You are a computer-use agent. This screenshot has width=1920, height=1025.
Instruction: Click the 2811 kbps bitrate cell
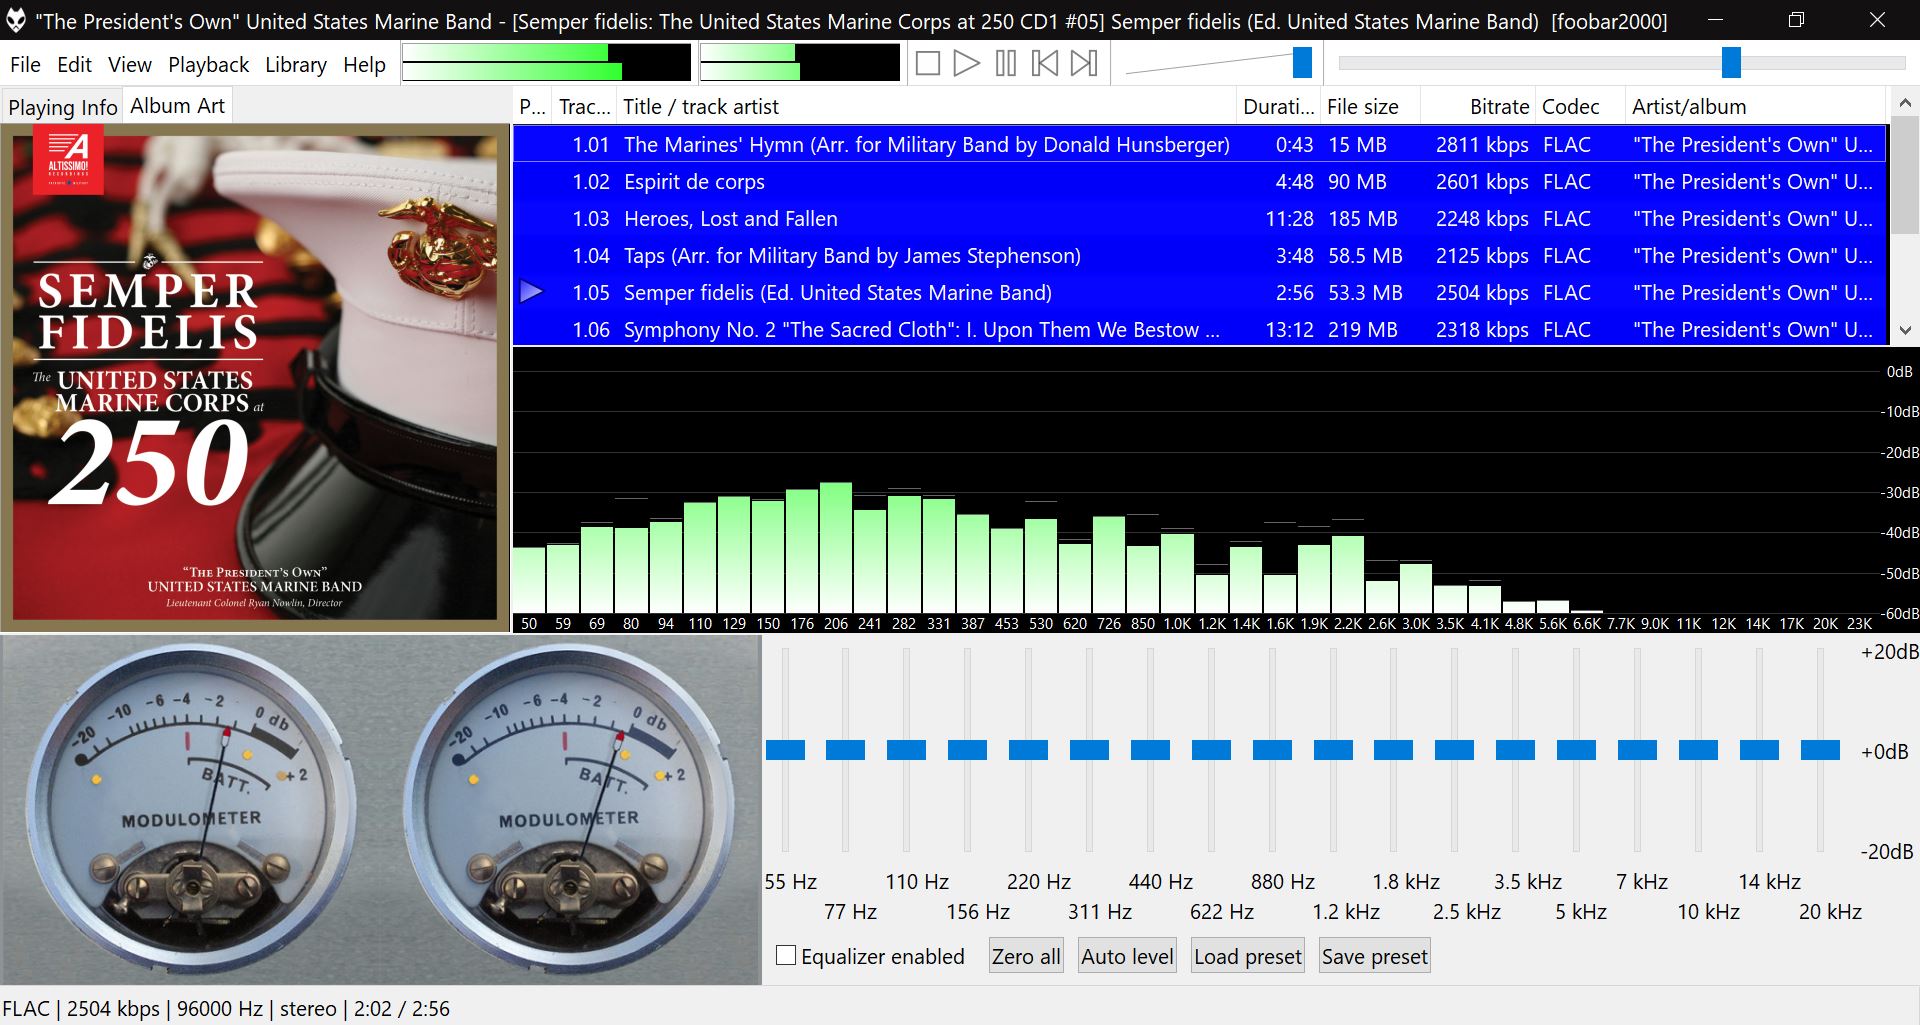point(1482,144)
